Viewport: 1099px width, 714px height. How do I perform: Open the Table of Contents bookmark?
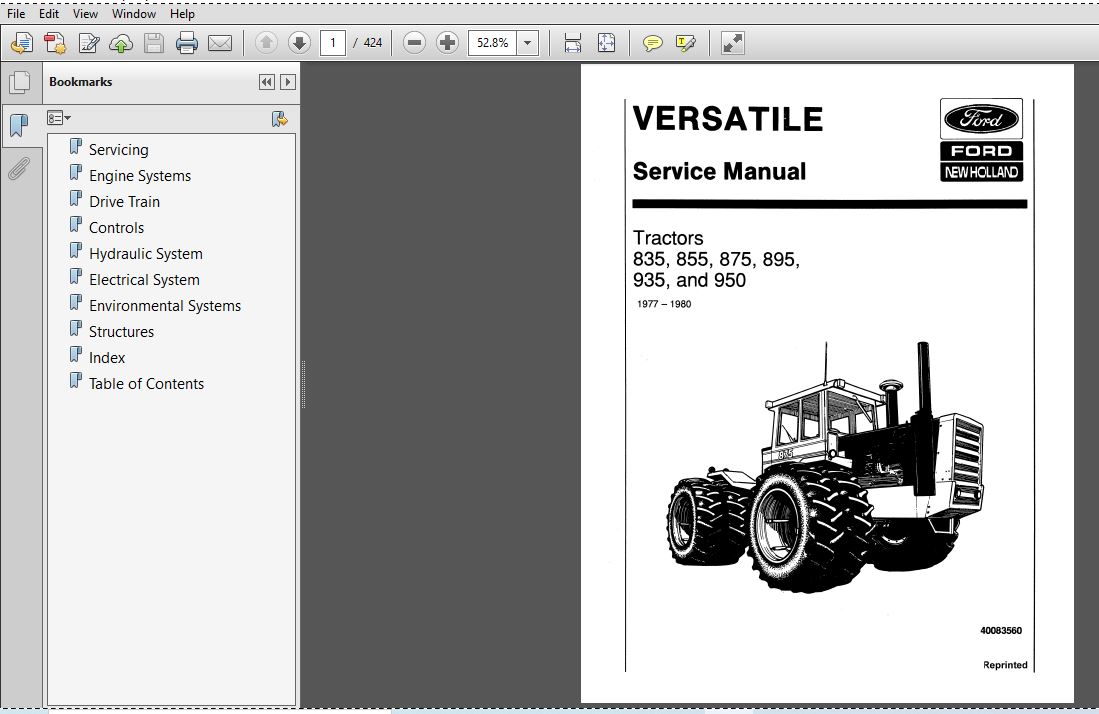click(x=146, y=383)
